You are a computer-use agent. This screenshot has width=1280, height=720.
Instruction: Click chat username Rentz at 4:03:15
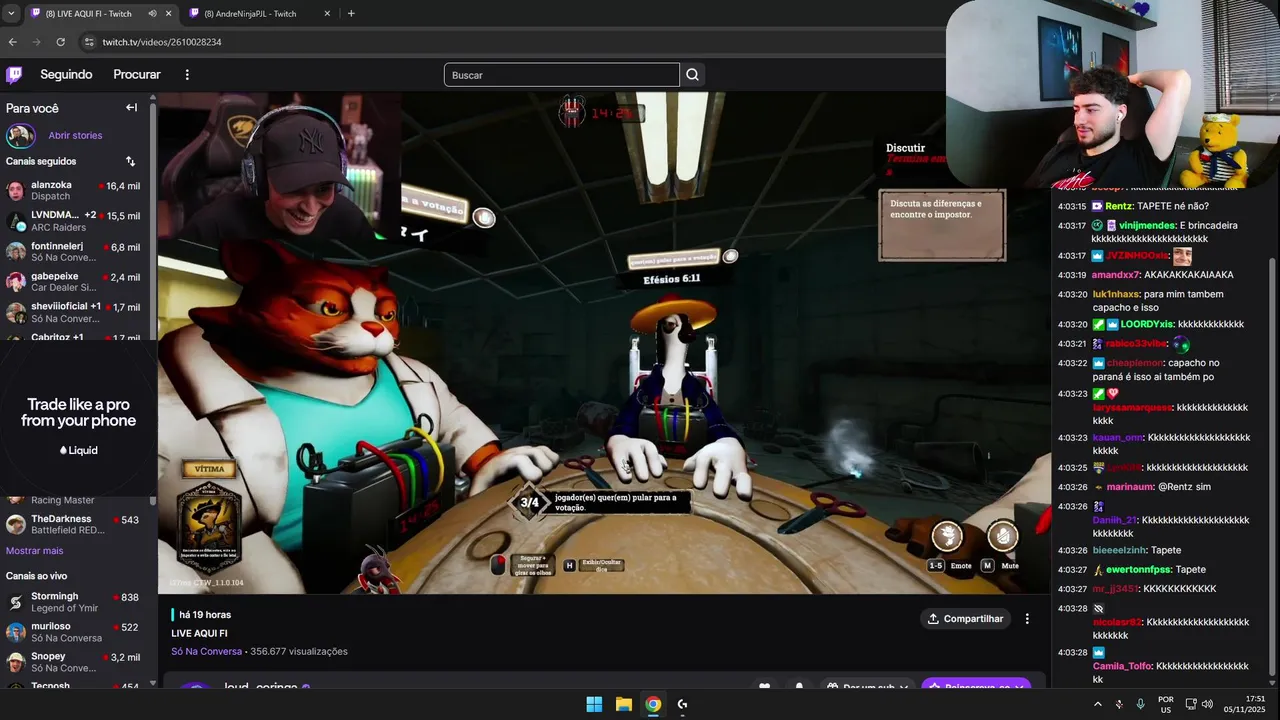pos(1119,206)
